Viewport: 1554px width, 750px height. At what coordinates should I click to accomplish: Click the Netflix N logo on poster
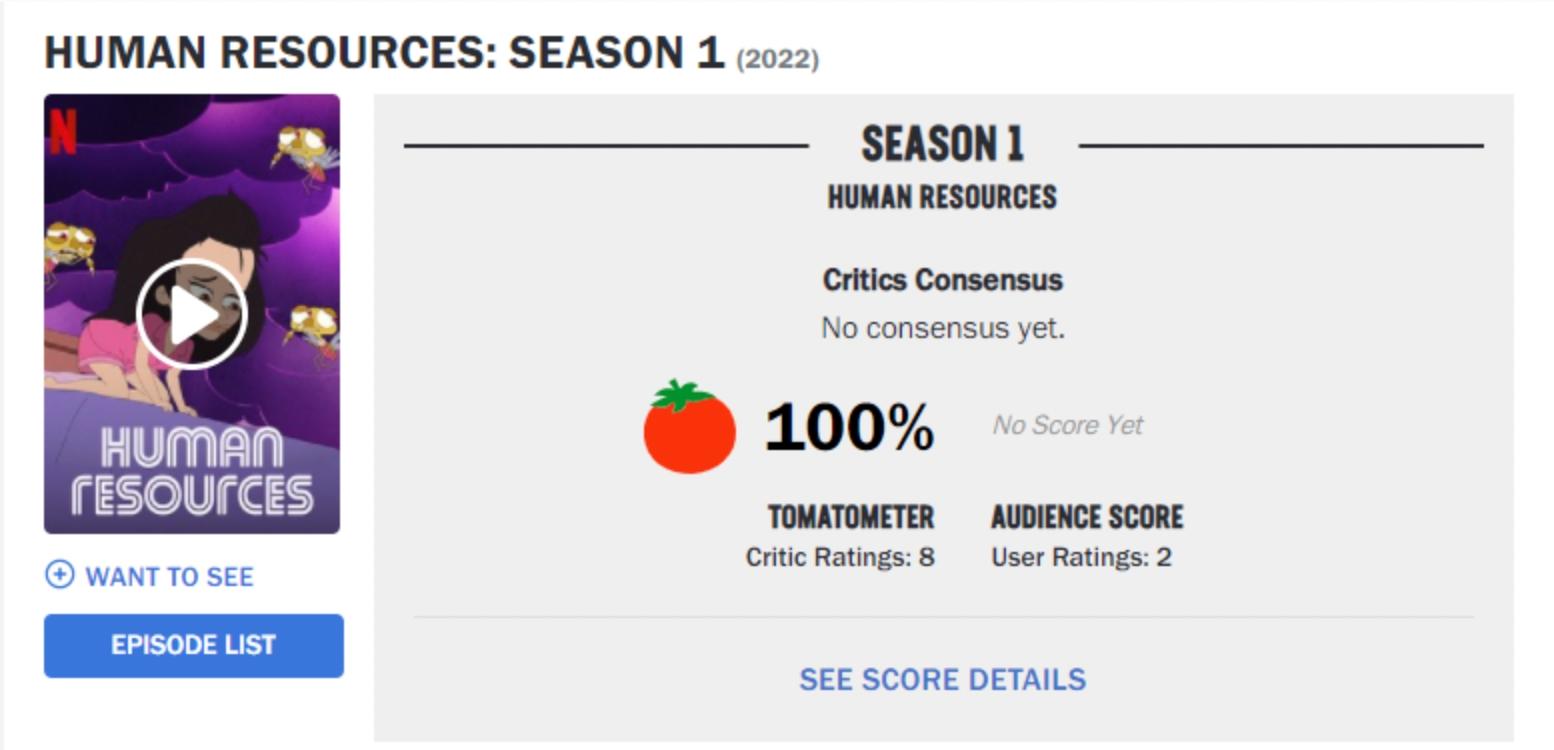[63, 132]
